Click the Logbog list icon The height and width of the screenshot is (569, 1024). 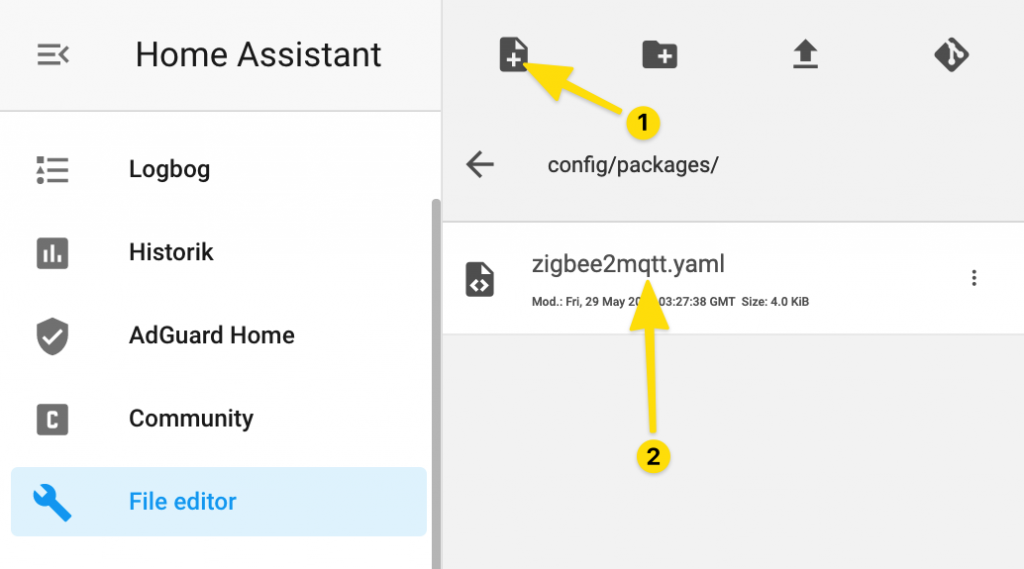(52, 170)
